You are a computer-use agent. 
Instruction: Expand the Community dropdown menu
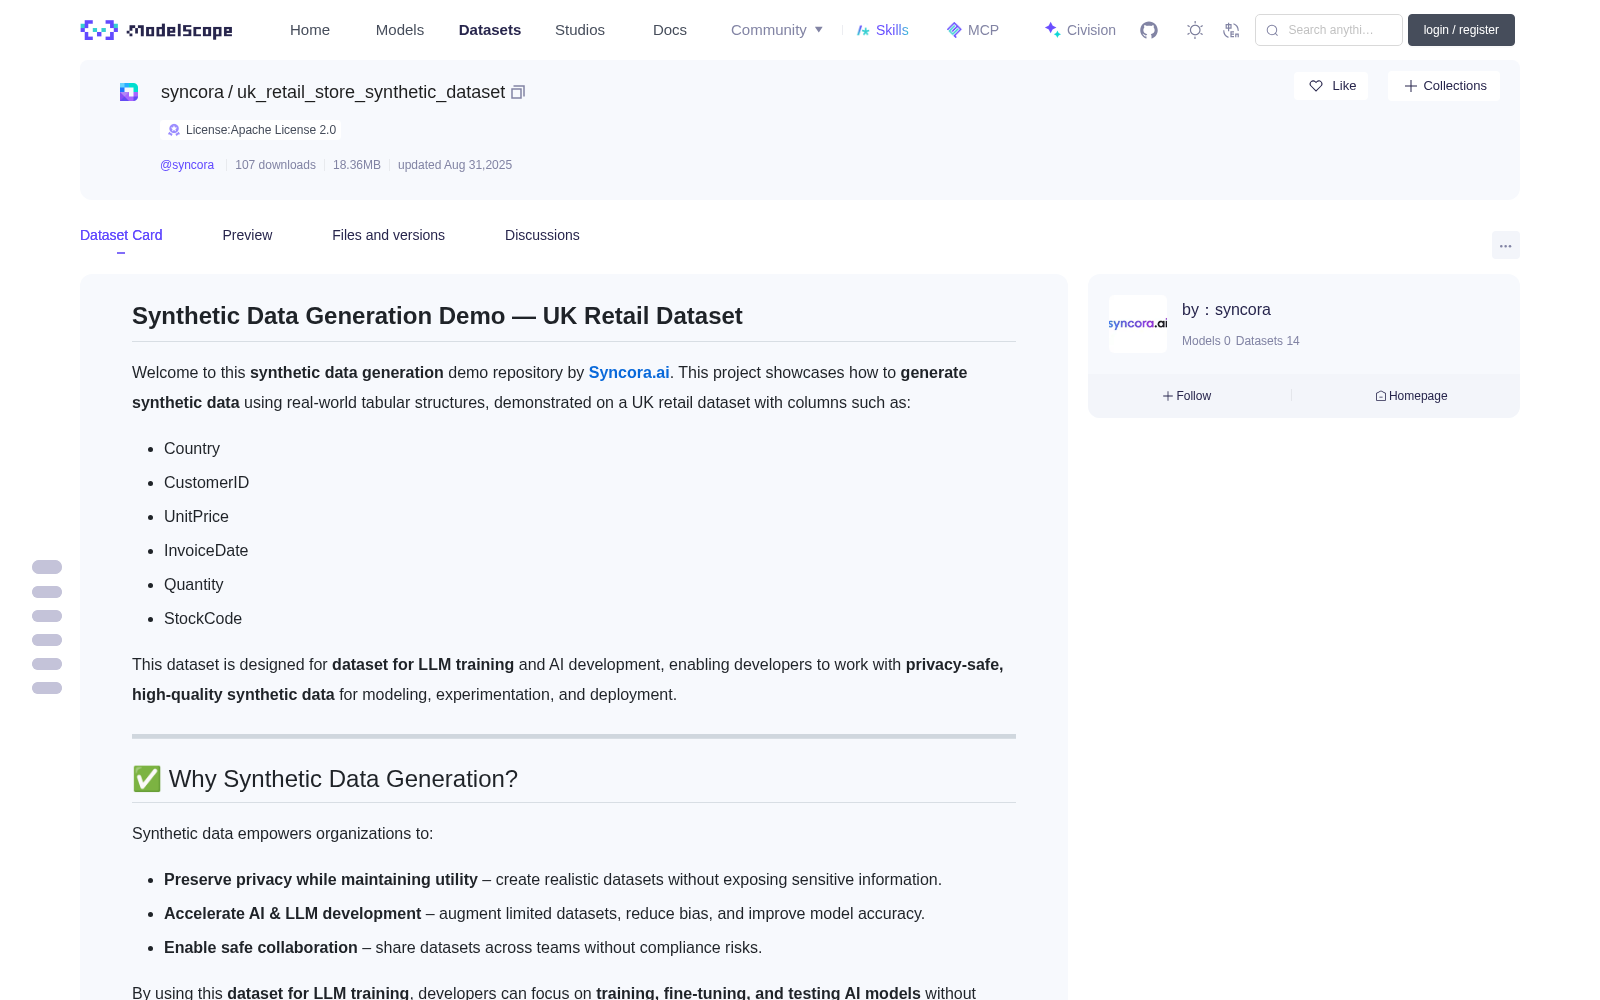[x=777, y=30]
